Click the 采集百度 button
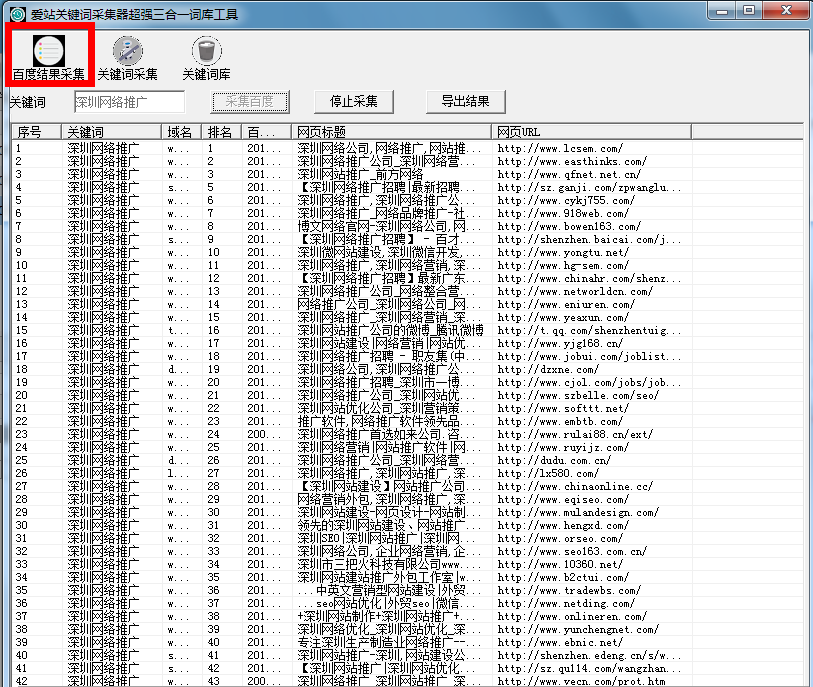The width and height of the screenshot is (813, 687). pyautogui.click(x=250, y=102)
